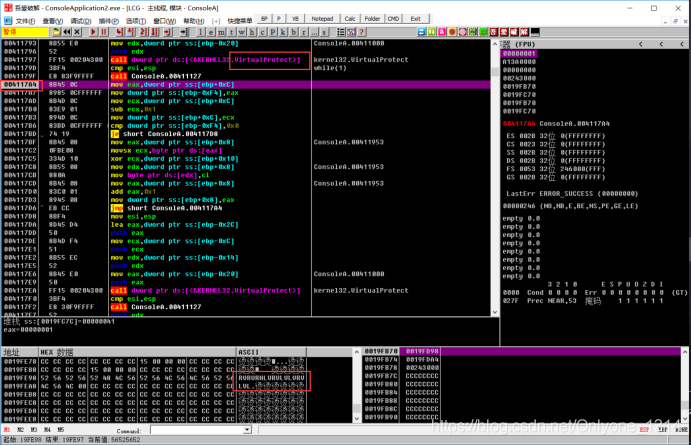Click the appearance color grid icon
The height and width of the screenshot is (445, 691).
[x=351, y=32]
